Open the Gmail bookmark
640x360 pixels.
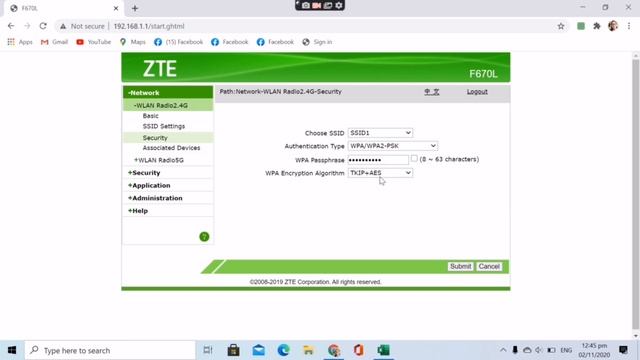pos(54,42)
